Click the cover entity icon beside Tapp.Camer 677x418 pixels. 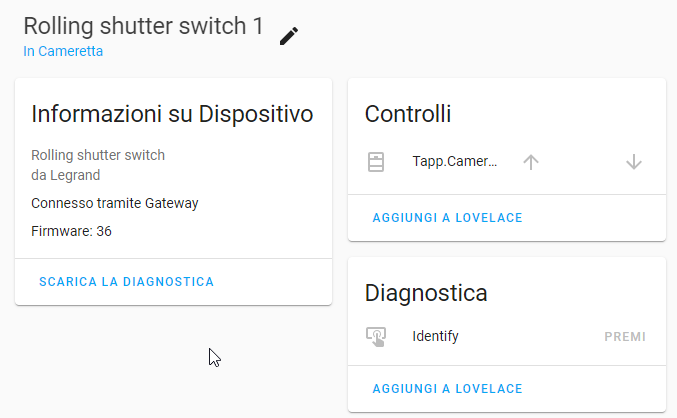coord(376,162)
